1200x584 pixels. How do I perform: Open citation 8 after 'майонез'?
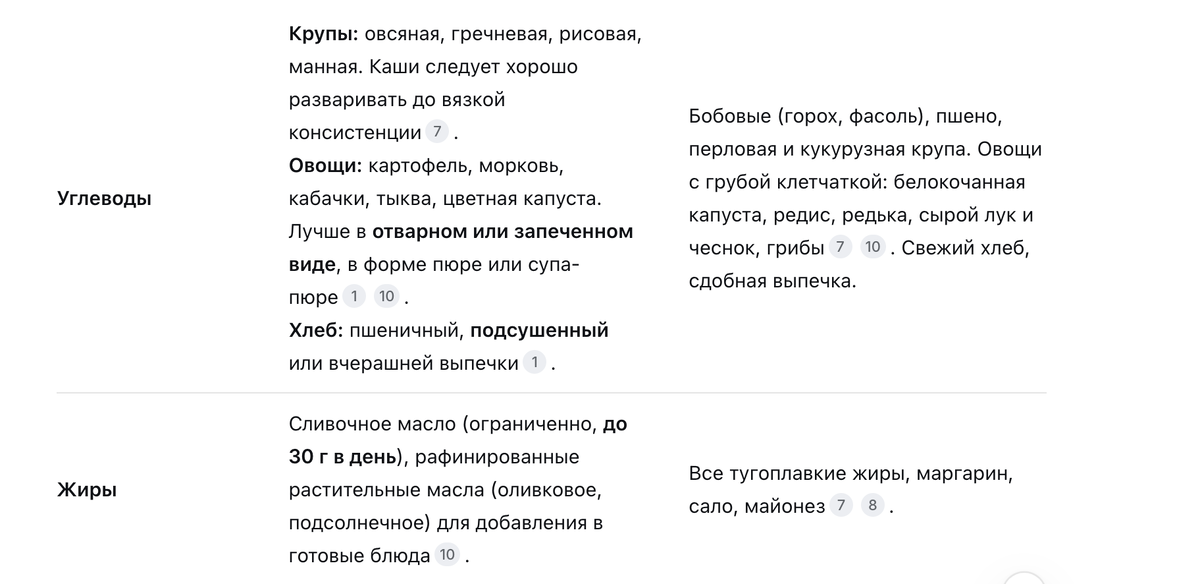(873, 506)
